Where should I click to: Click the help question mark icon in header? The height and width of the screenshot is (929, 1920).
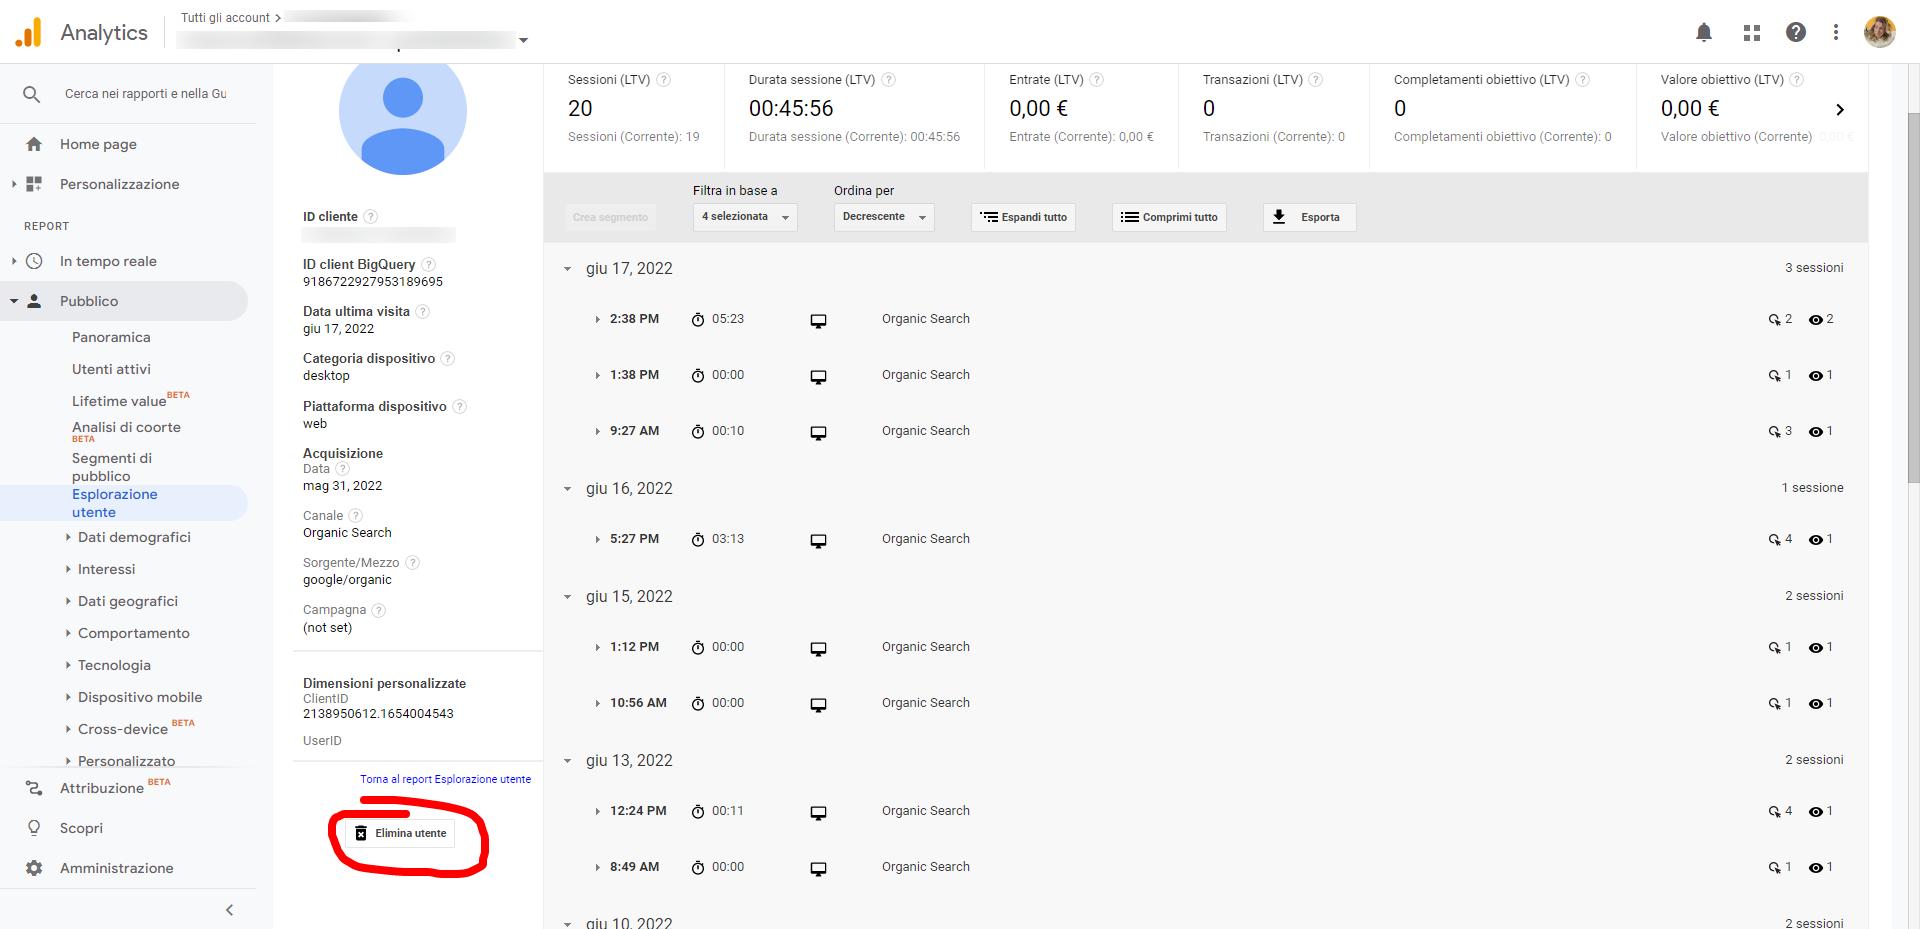(x=1796, y=33)
